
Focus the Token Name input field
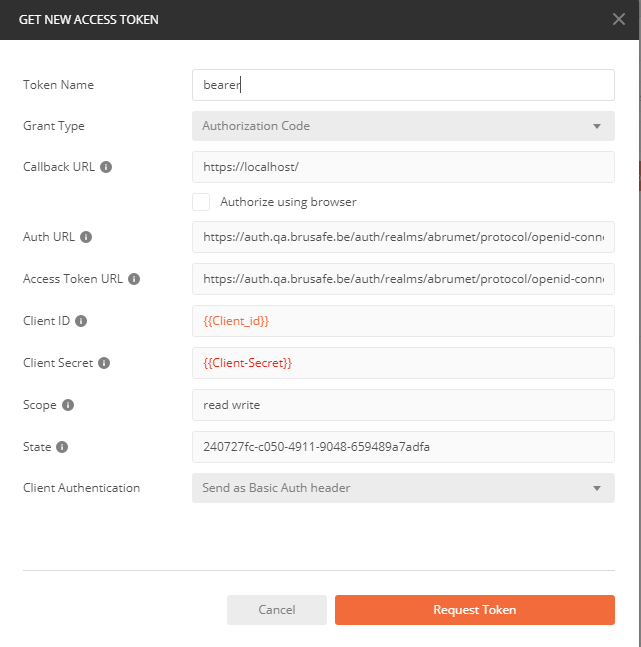pyautogui.click(x=403, y=85)
